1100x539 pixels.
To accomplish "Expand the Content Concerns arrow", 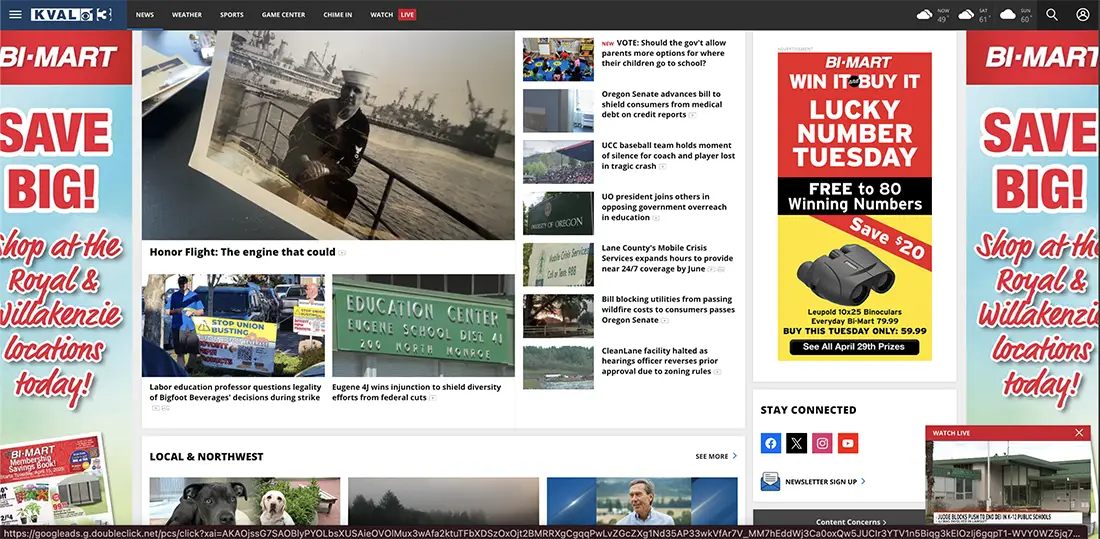I will coord(885,522).
